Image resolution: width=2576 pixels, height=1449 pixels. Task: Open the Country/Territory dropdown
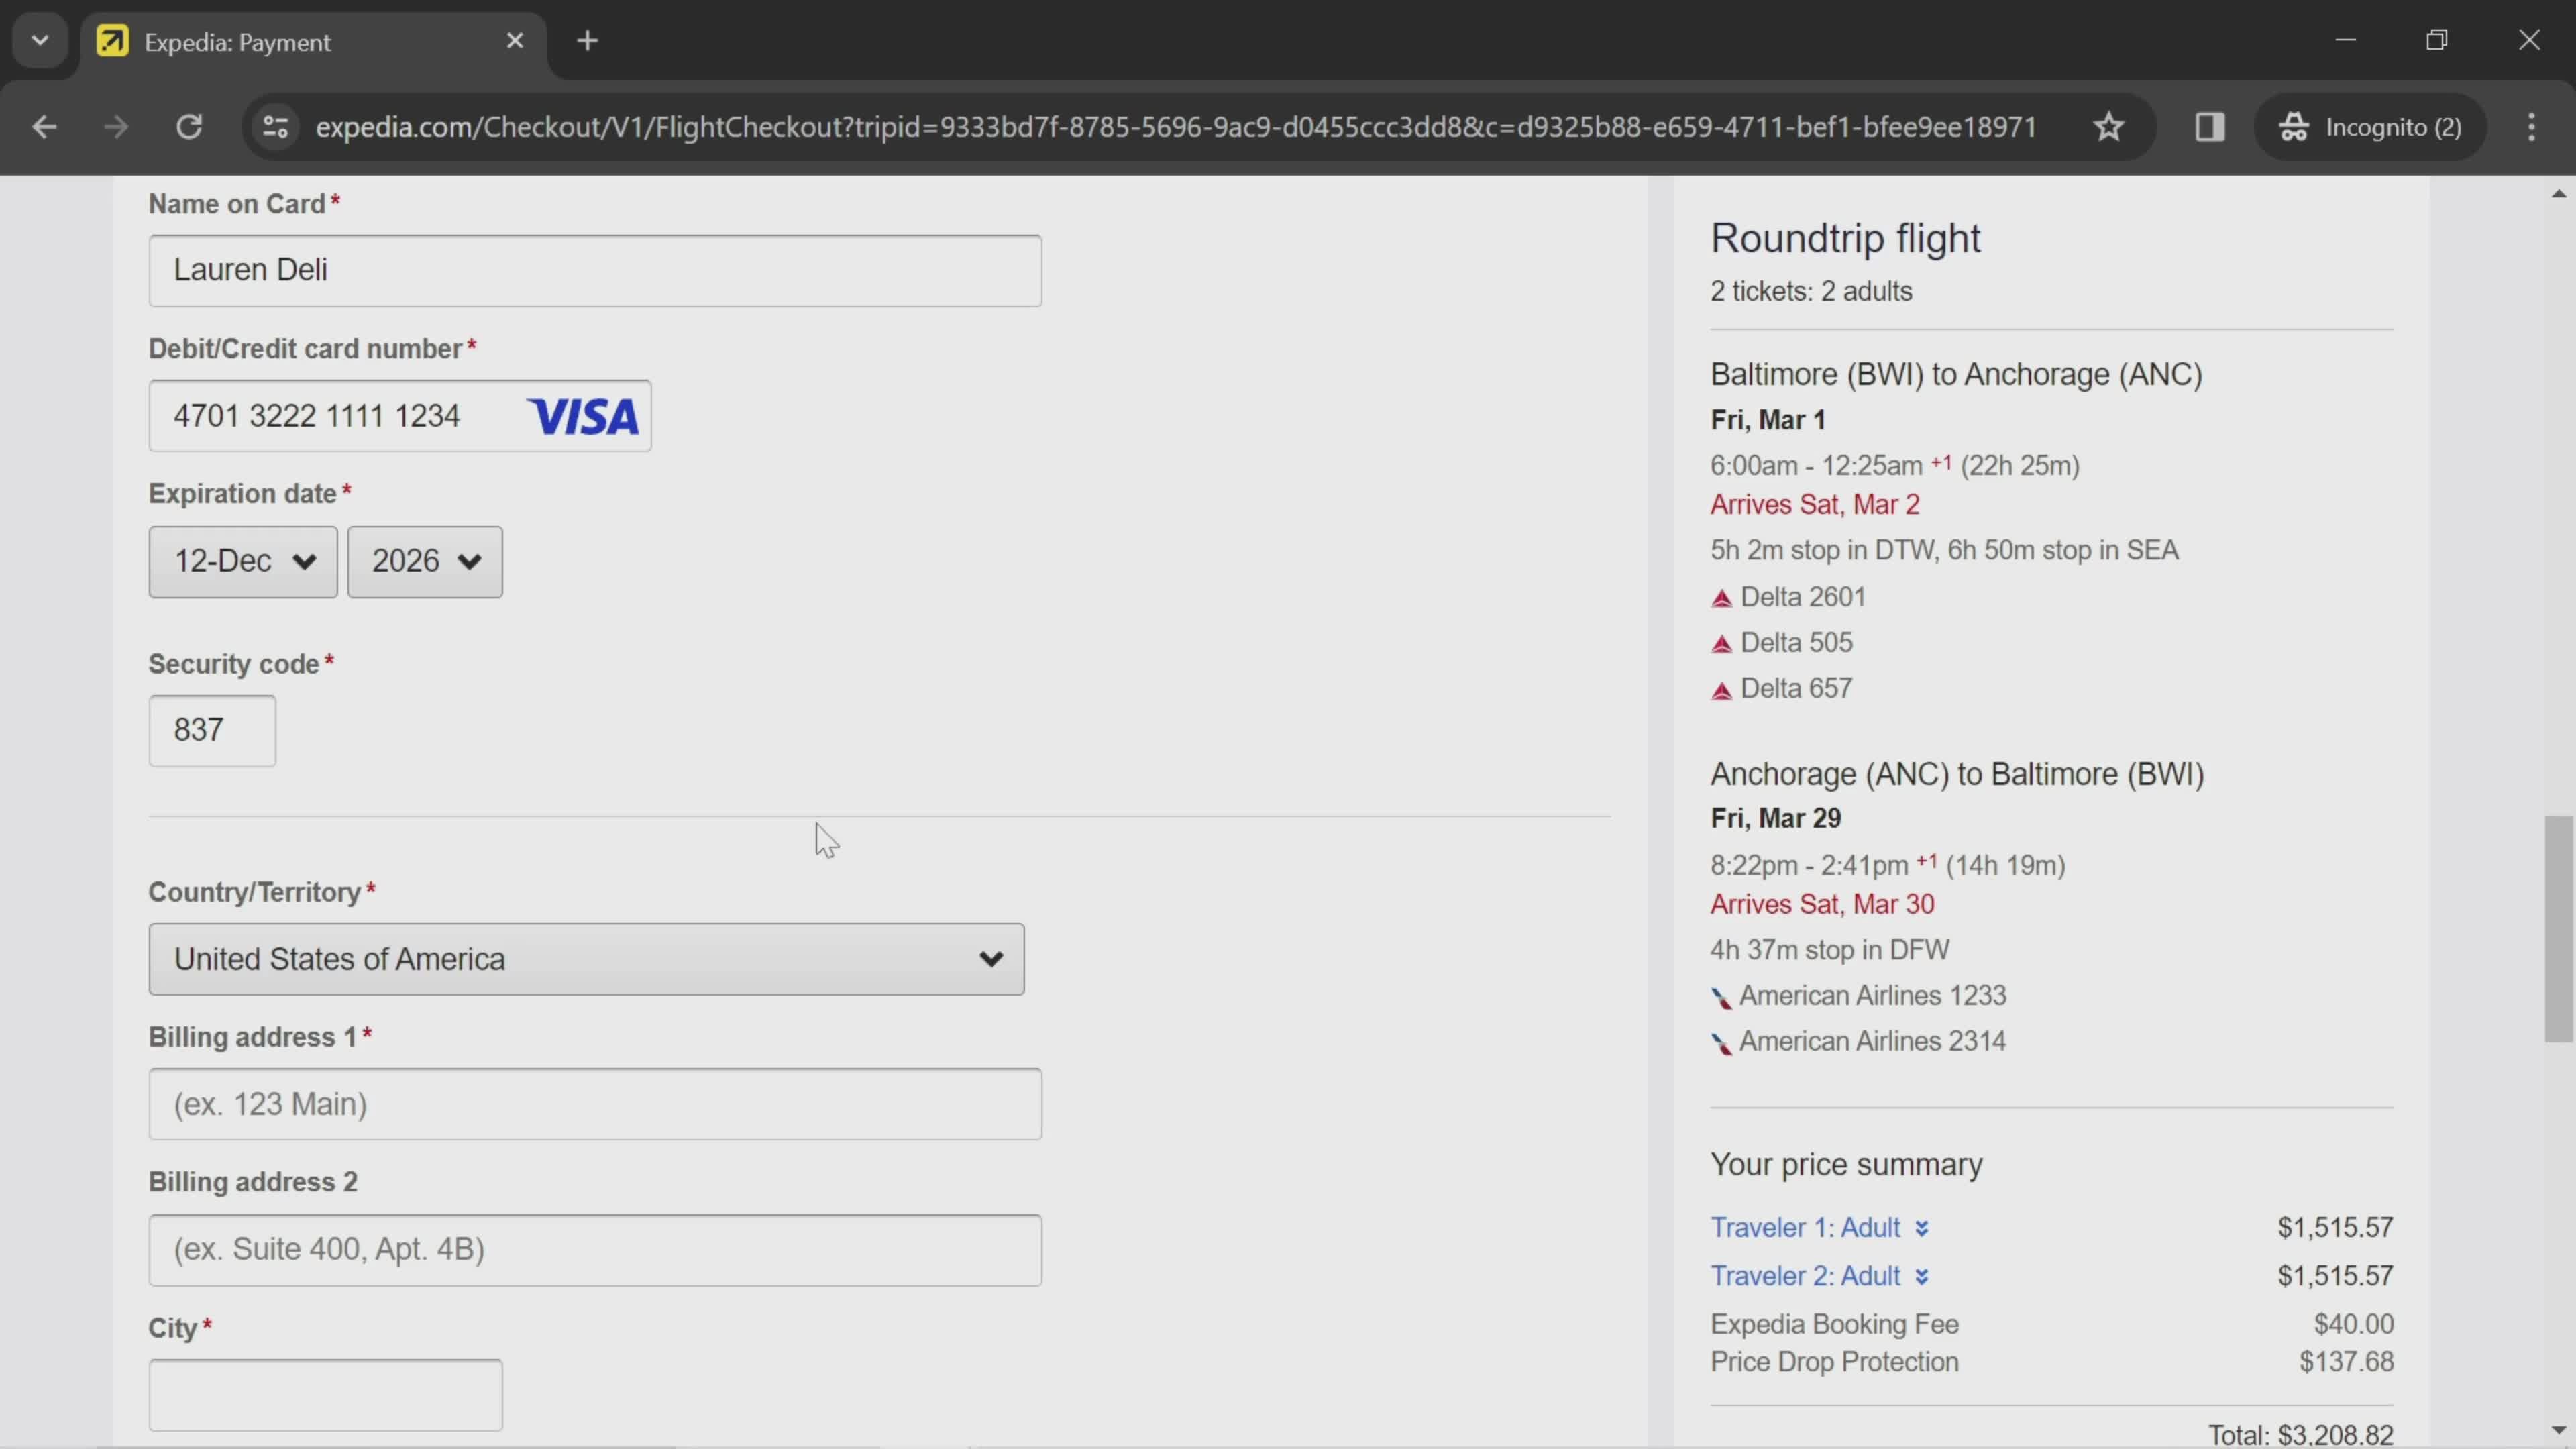[587, 958]
